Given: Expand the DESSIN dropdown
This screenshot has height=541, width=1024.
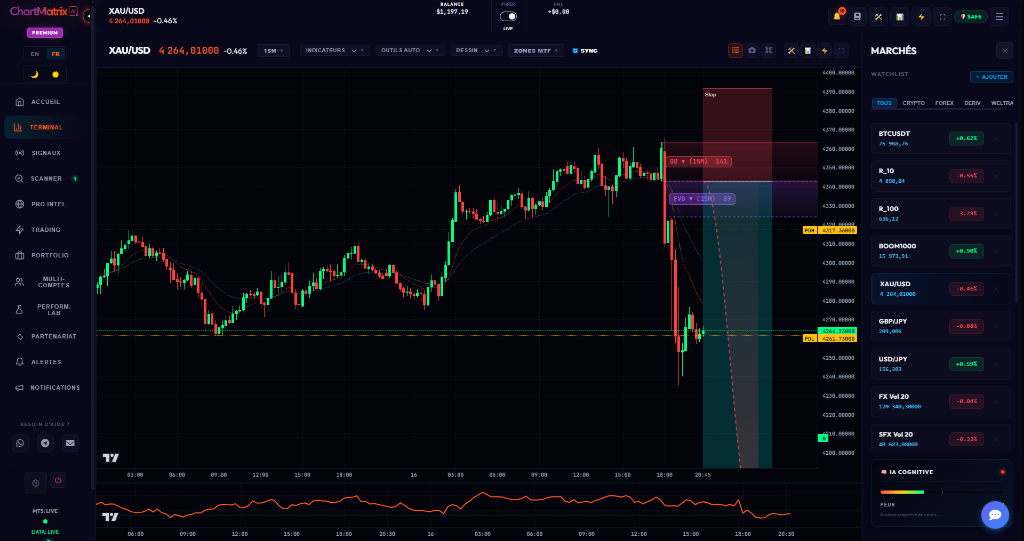Looking at the screenshot, I should [x=477, y=50].
